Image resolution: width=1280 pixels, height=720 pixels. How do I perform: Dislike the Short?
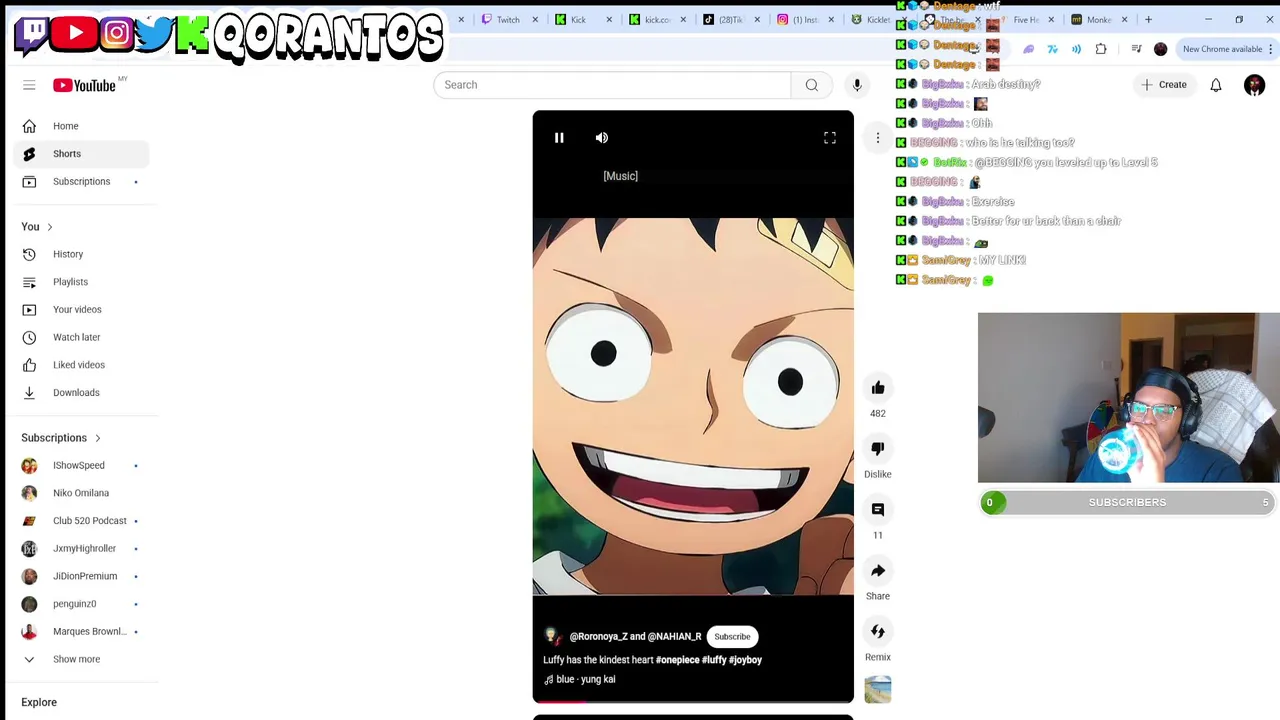point(878,449)
